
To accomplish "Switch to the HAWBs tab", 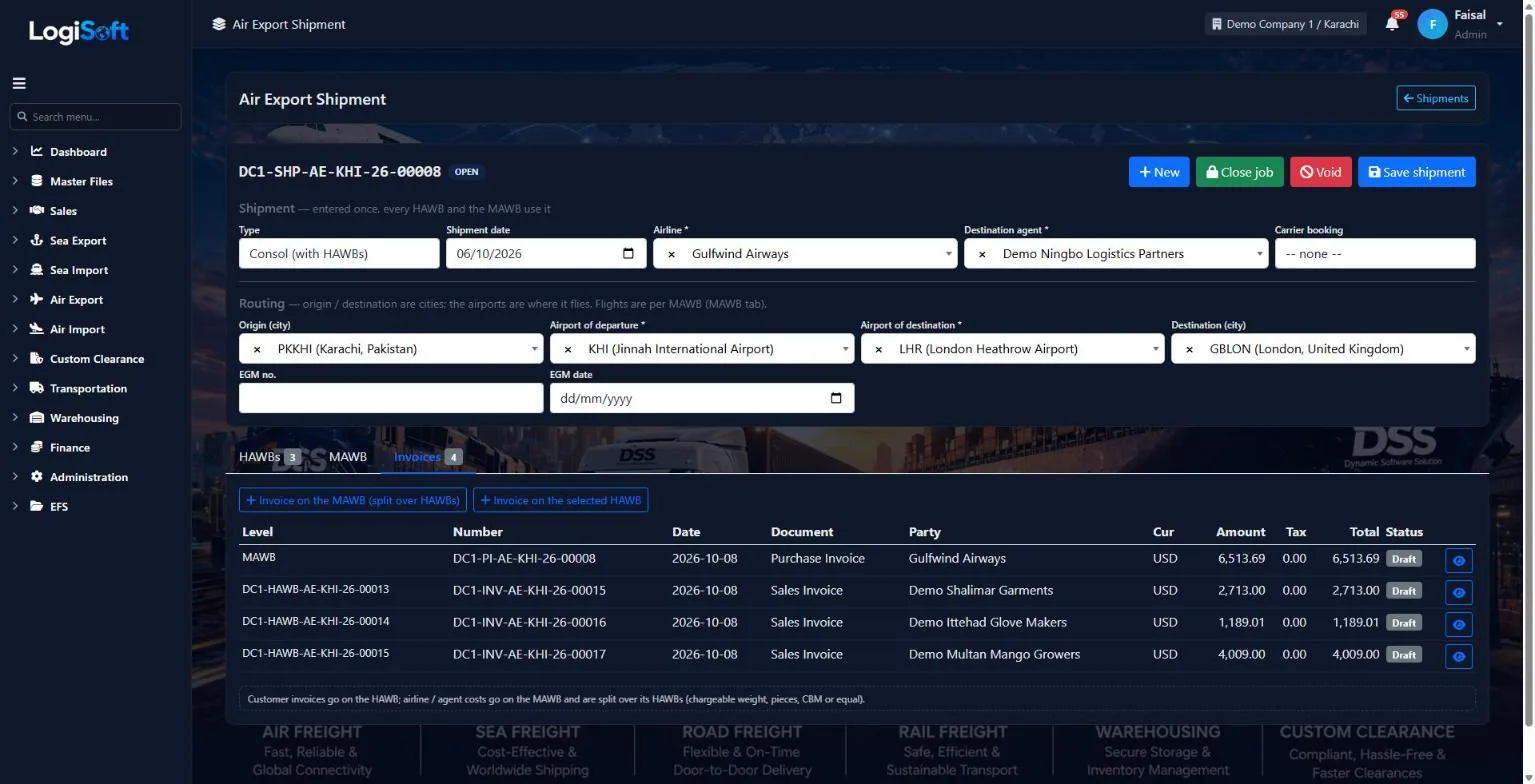I will click(269, 457).
